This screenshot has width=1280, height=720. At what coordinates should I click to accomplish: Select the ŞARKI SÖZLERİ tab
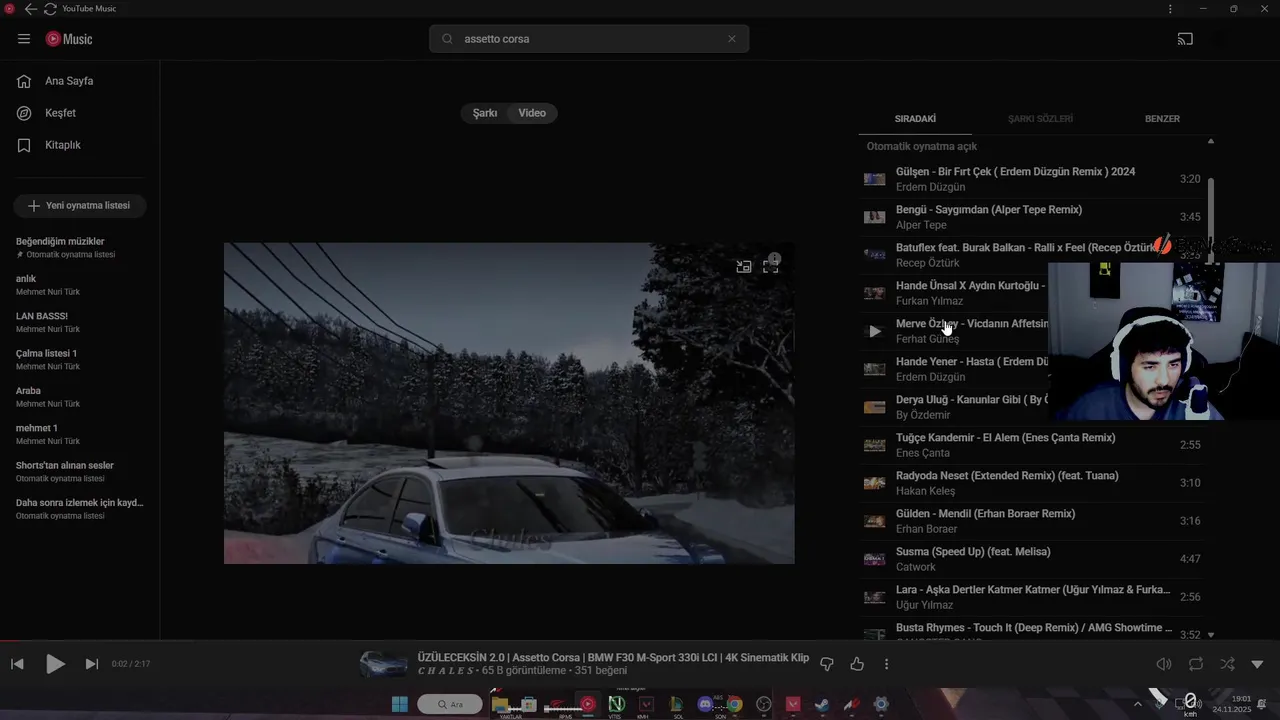click(1040, 119)
